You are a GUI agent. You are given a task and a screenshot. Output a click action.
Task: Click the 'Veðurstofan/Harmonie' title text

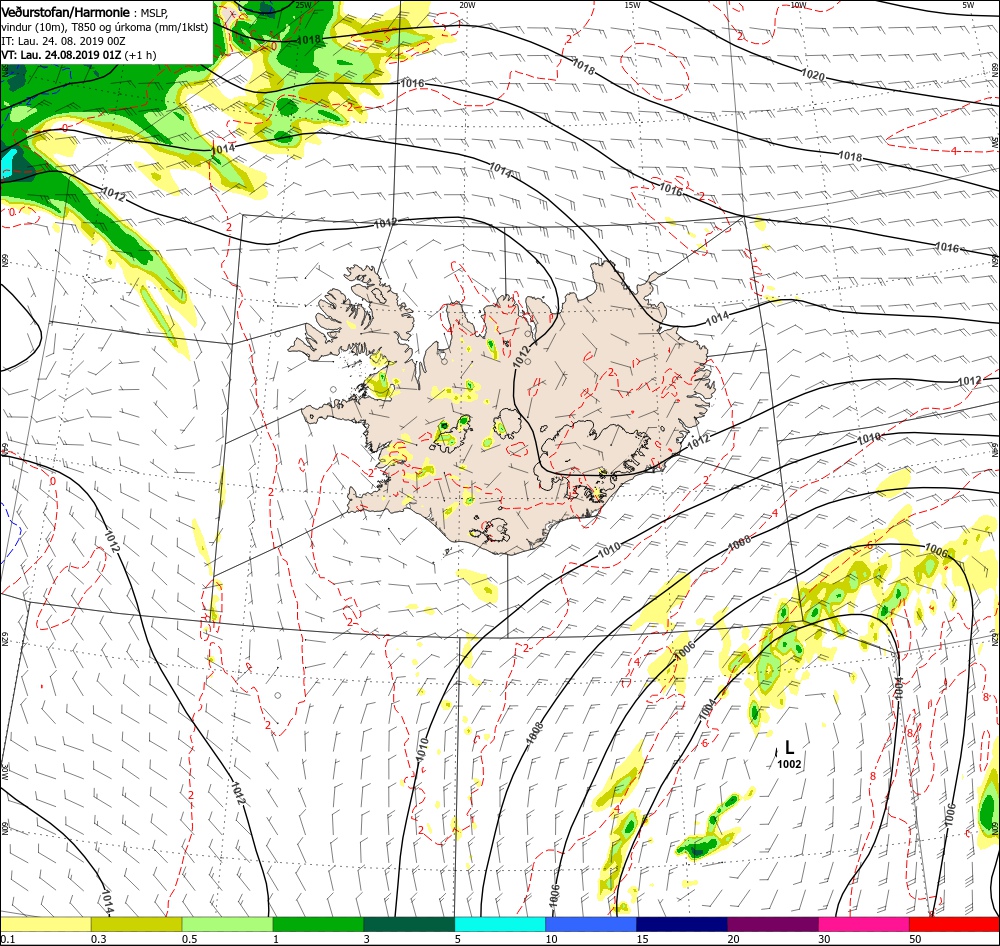pos(66,12)
